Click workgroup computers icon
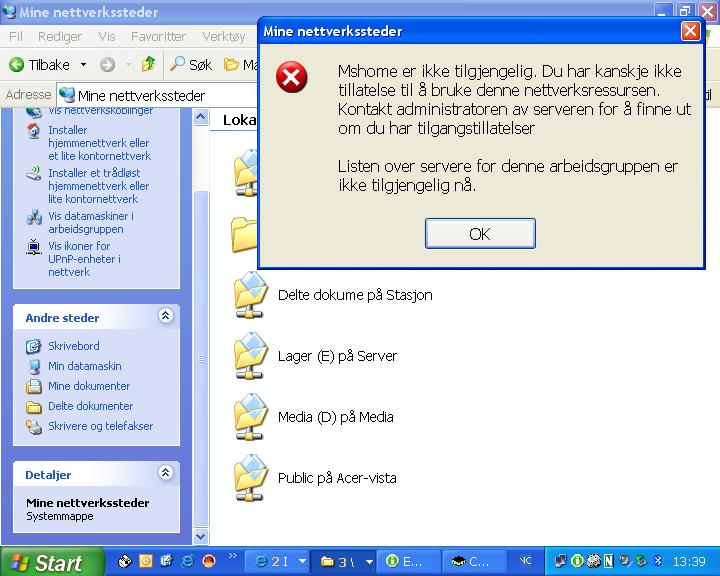720x576 pixels. (34, 217)
